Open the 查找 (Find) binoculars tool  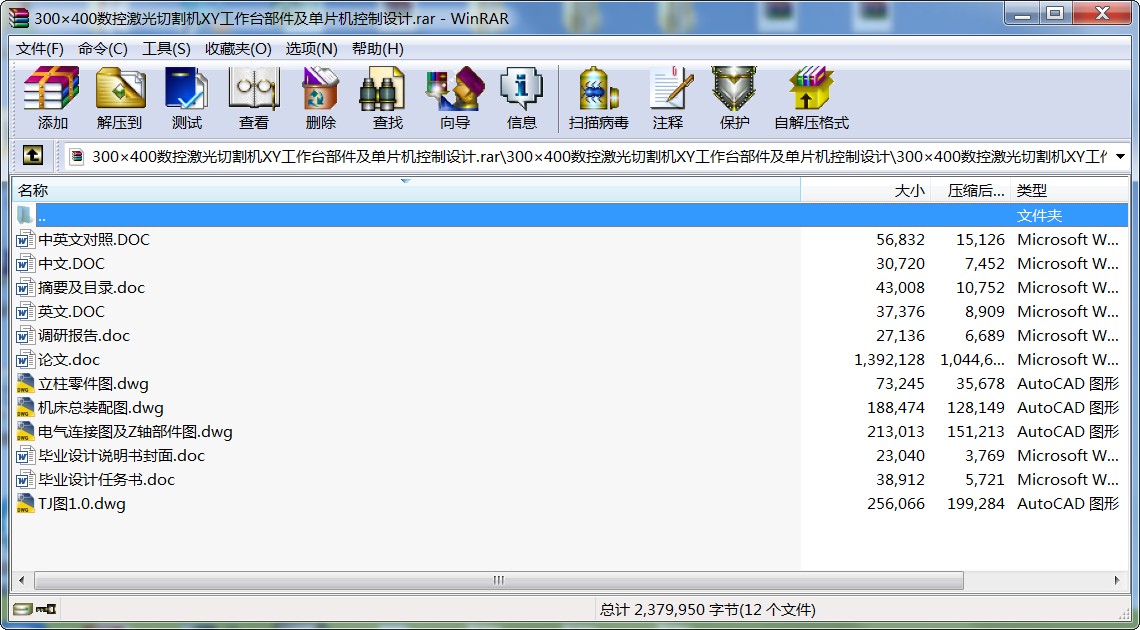[387, 98]
